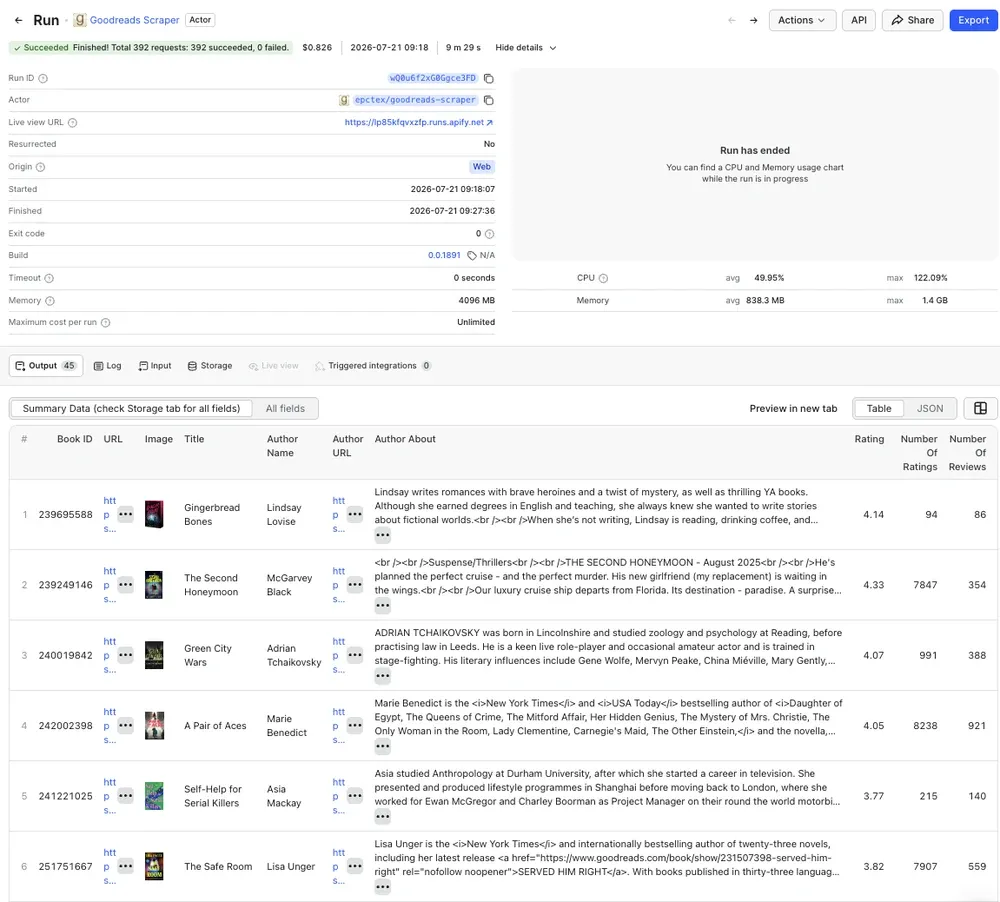
Task: Click the blue Export button
Action: [x=973, y=20]
